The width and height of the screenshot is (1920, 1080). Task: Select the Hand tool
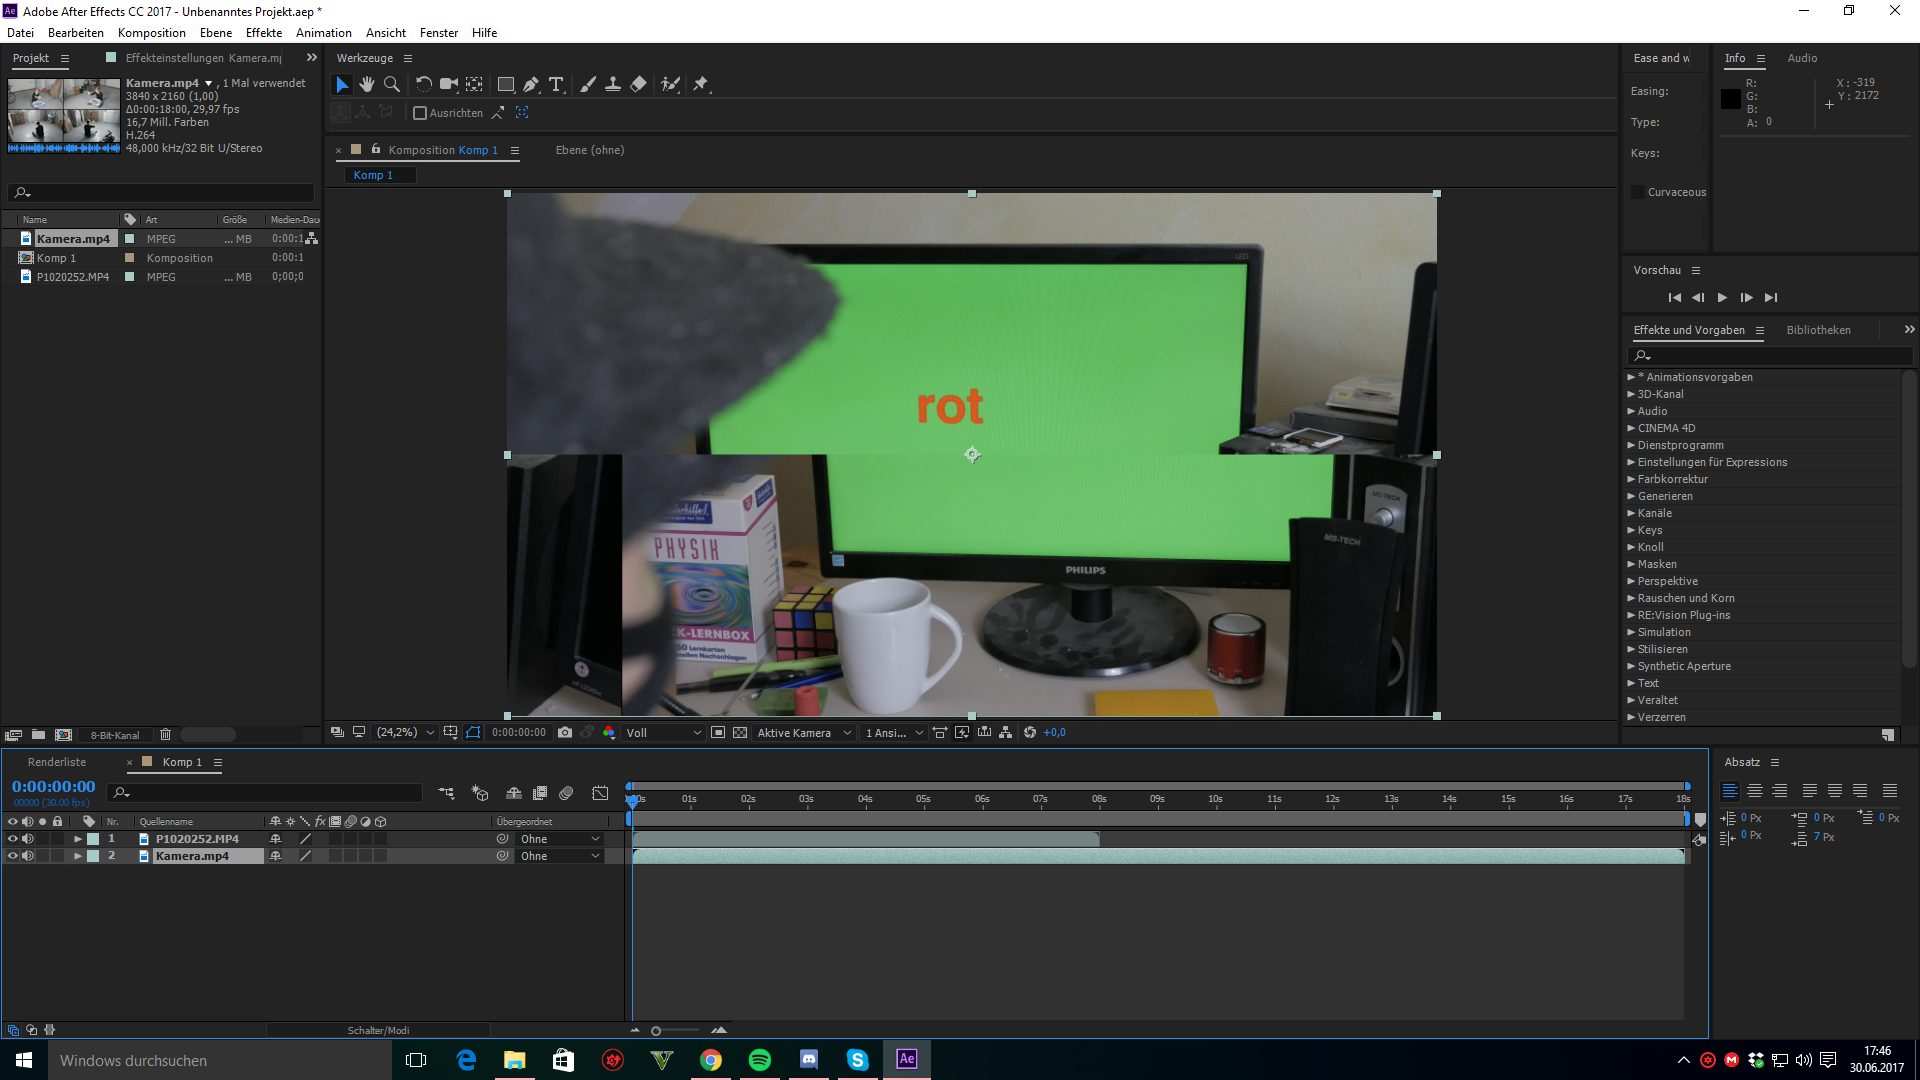[367, 85]
